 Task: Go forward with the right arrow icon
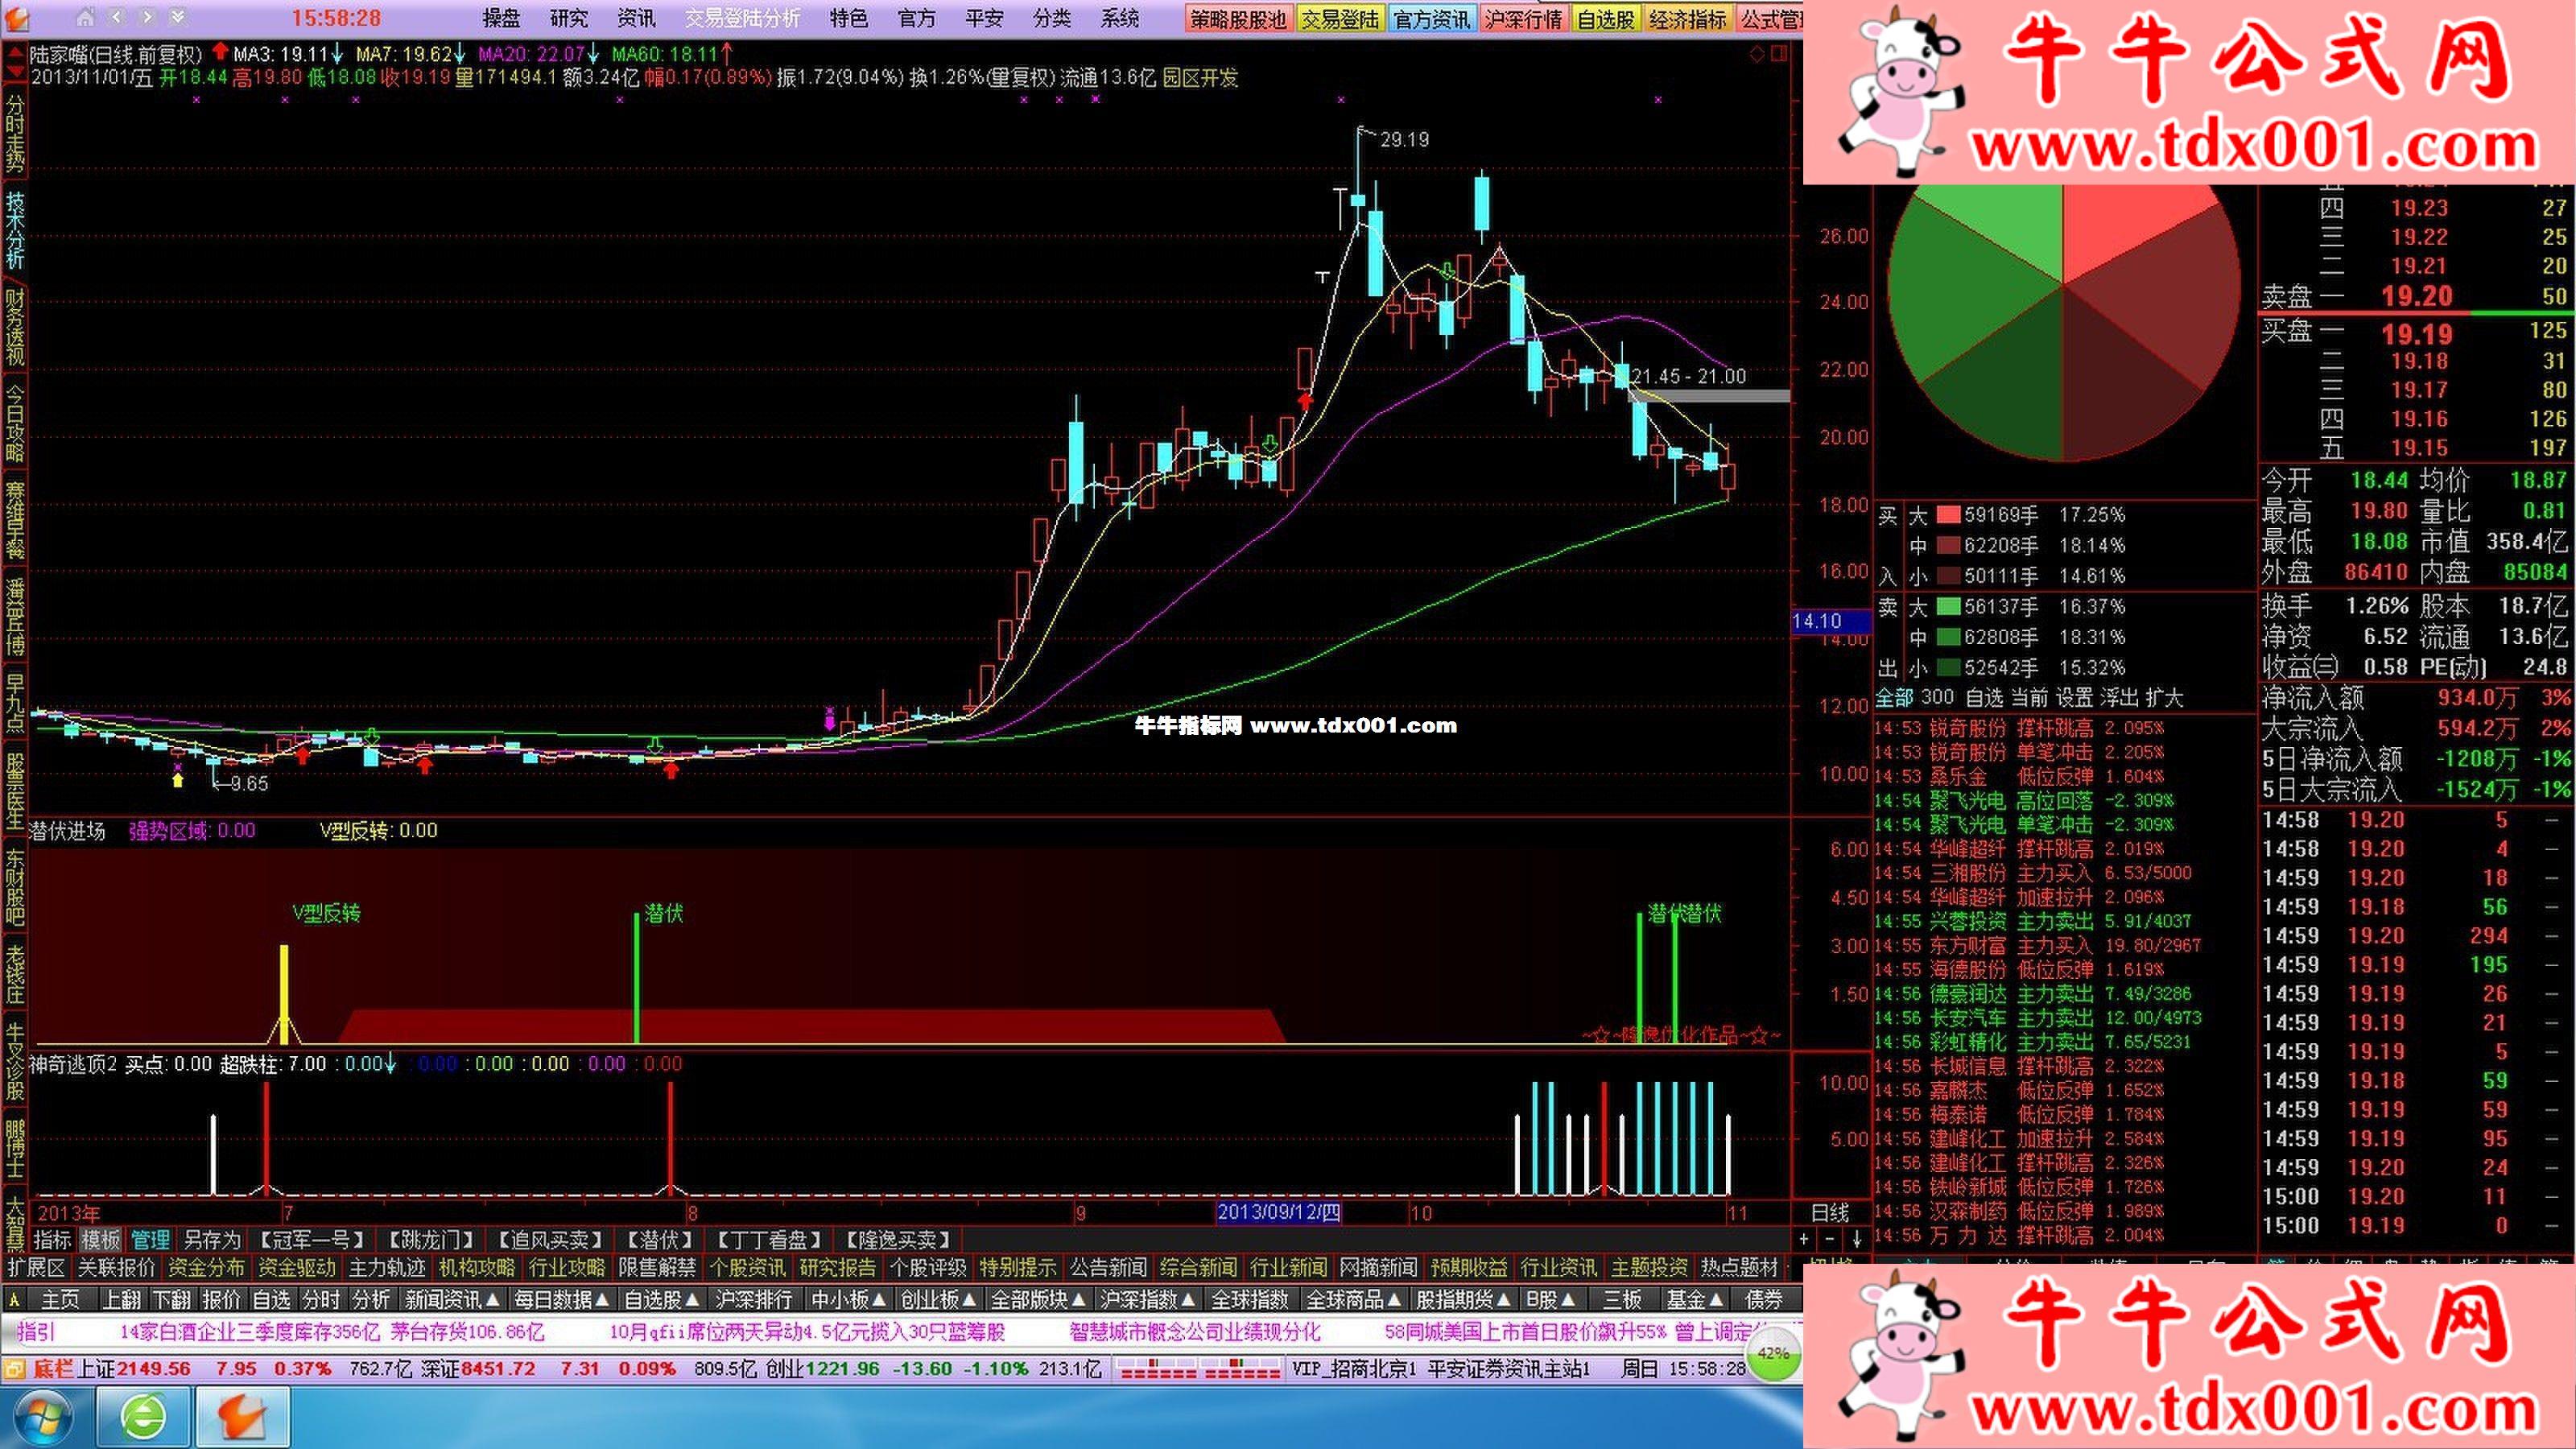(147, 18)
